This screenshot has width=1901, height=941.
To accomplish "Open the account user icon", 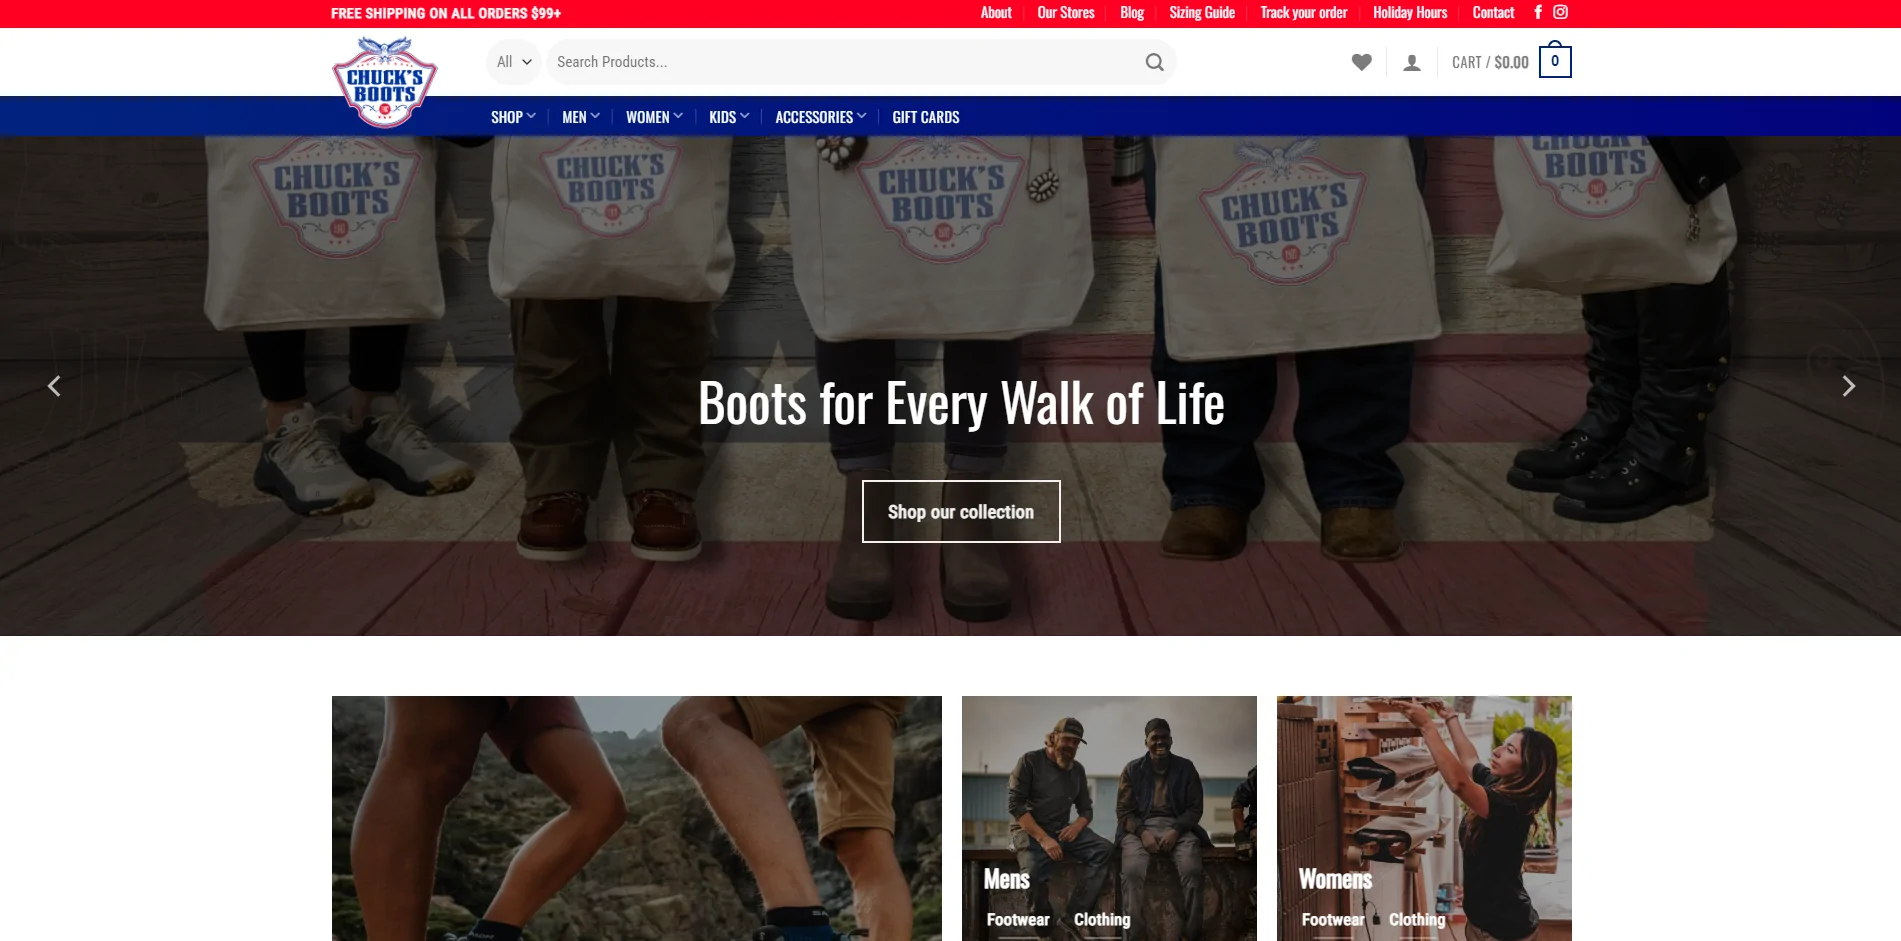I will tap(1411, 63).
